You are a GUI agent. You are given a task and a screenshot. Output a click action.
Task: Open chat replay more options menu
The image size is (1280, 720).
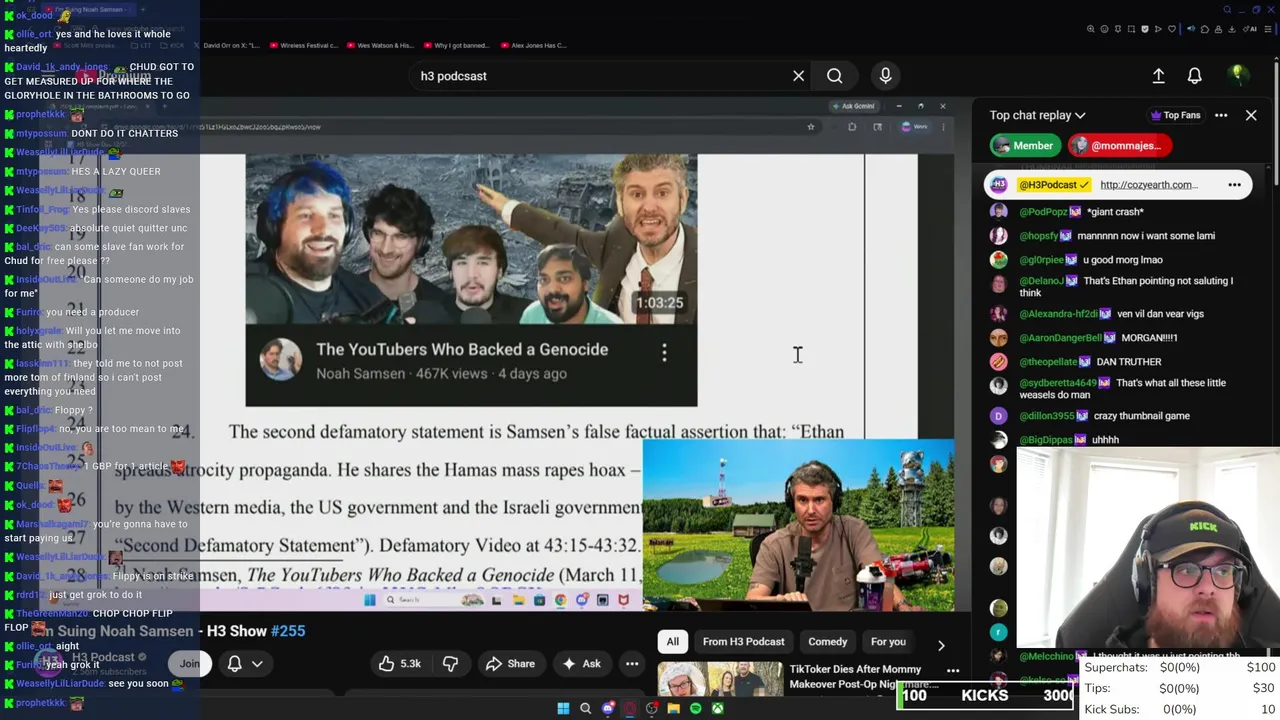[x=1221, y=115]
